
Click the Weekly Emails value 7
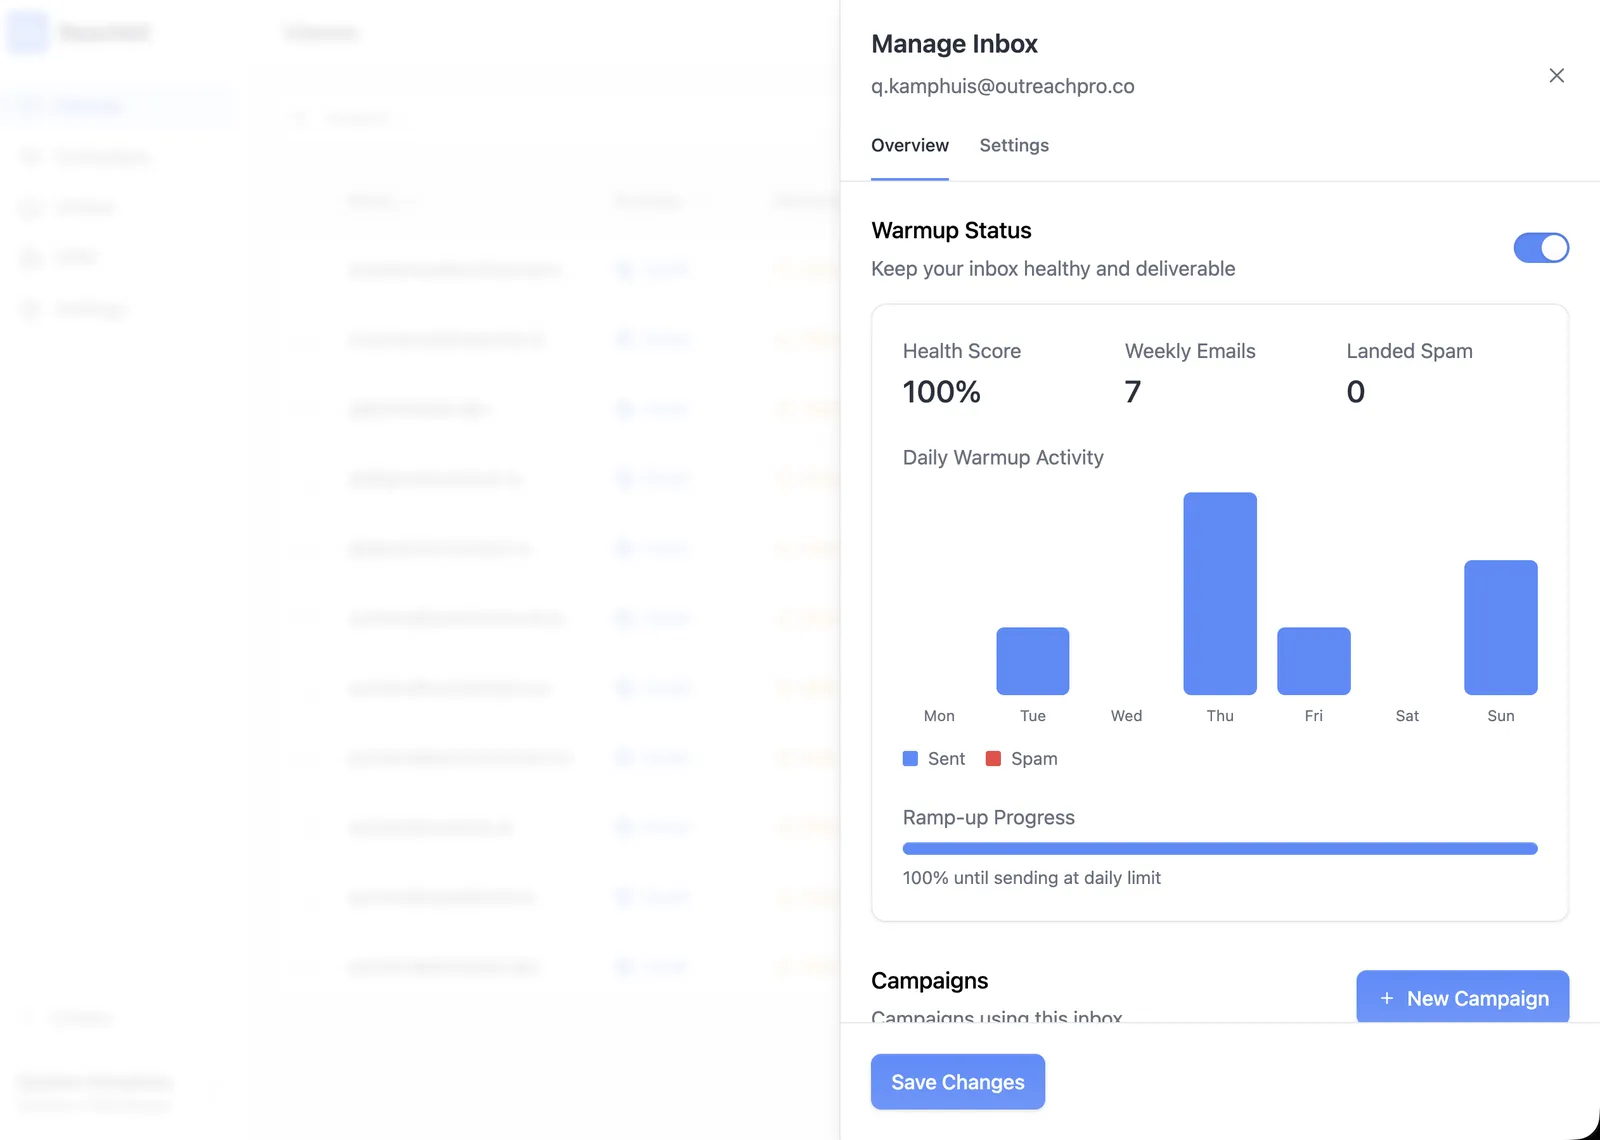(1133, 392)
